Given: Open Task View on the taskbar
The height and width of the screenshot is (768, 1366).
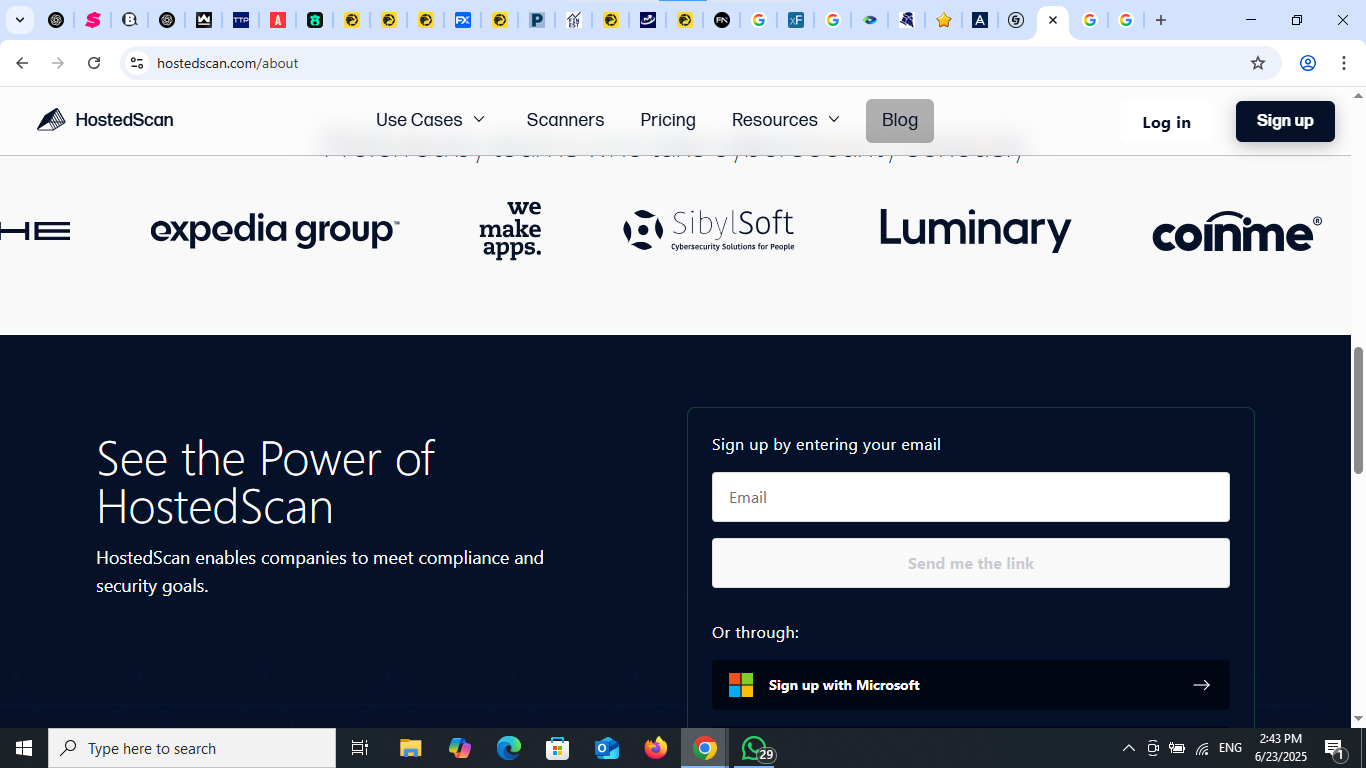Looking at the screenshot, I should point(360,748).
